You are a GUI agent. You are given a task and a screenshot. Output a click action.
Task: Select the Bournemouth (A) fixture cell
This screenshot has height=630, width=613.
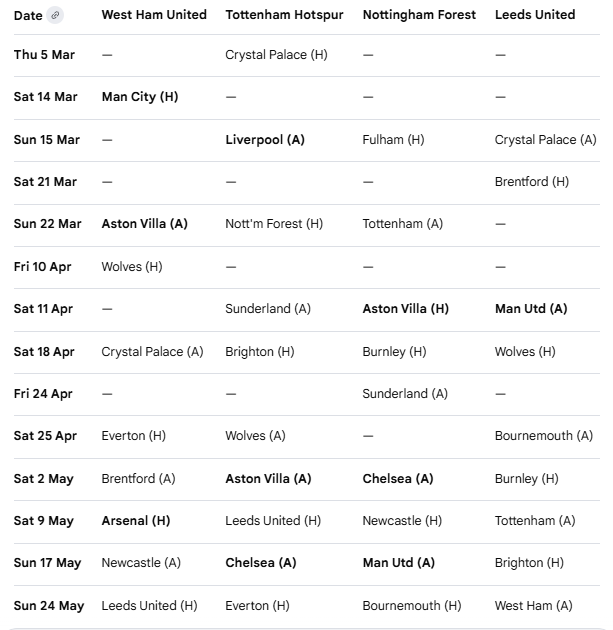[x=543, y=436]
